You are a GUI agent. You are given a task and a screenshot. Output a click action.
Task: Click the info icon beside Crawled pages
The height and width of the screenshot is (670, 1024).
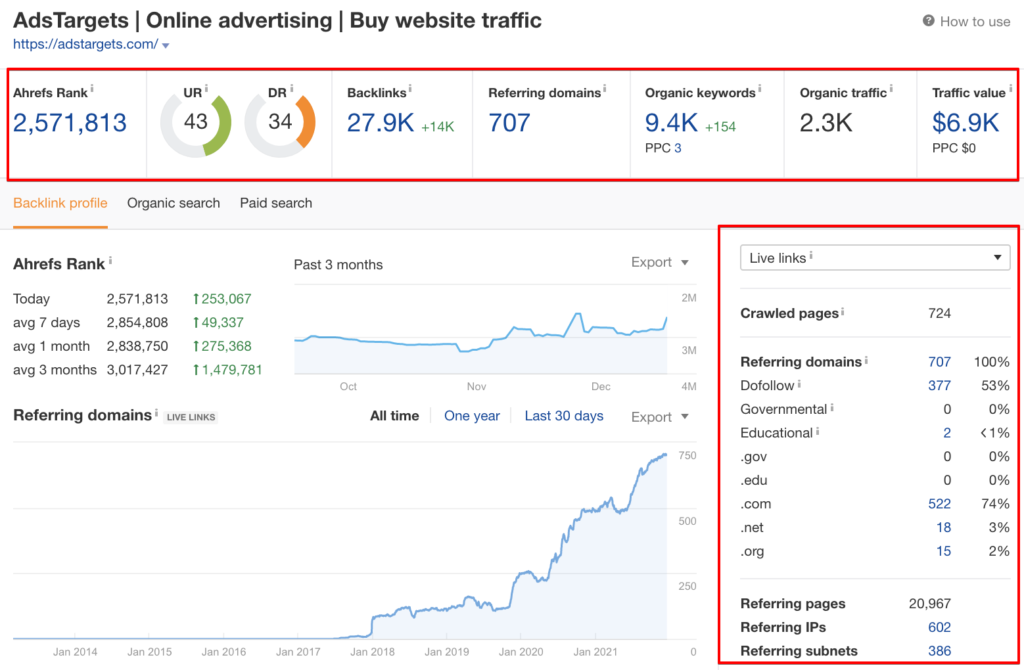click(842, 311)
